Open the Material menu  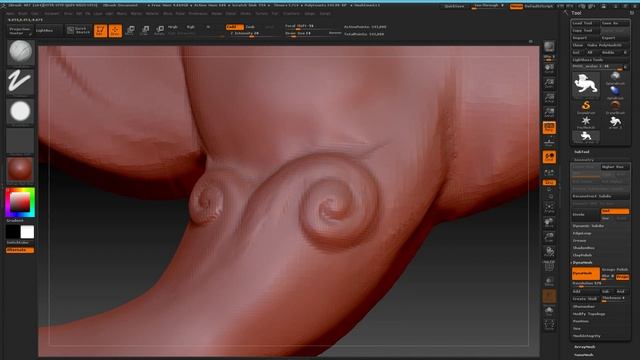(x=152, y=13)
